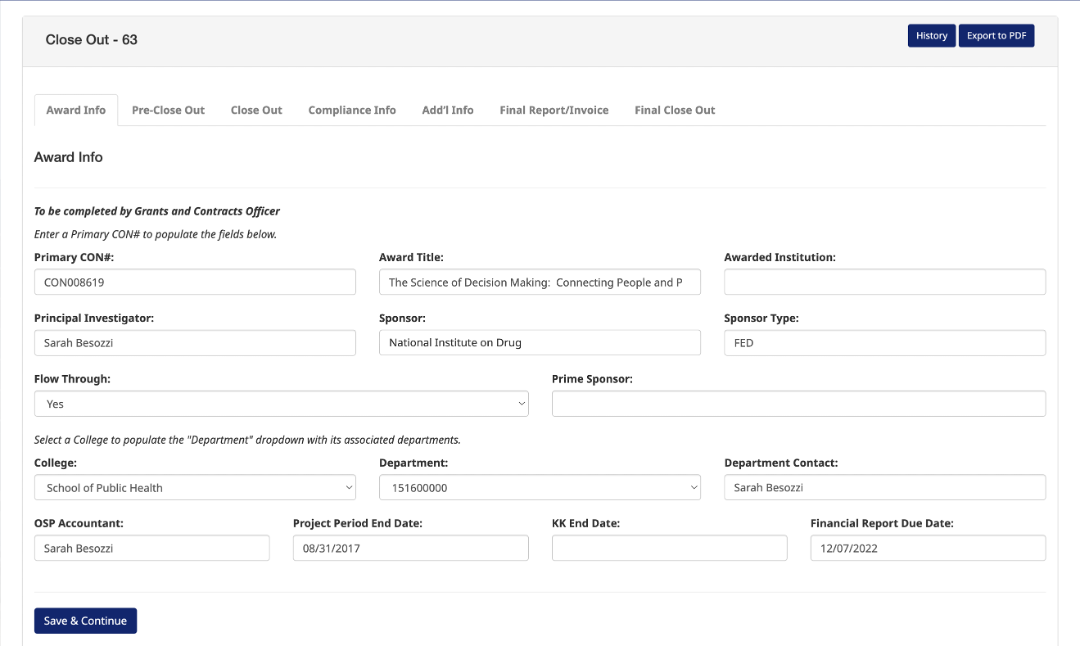Screen dimensions: 1080x646
Task: Click the History button
Action: [x=931, y=36]
